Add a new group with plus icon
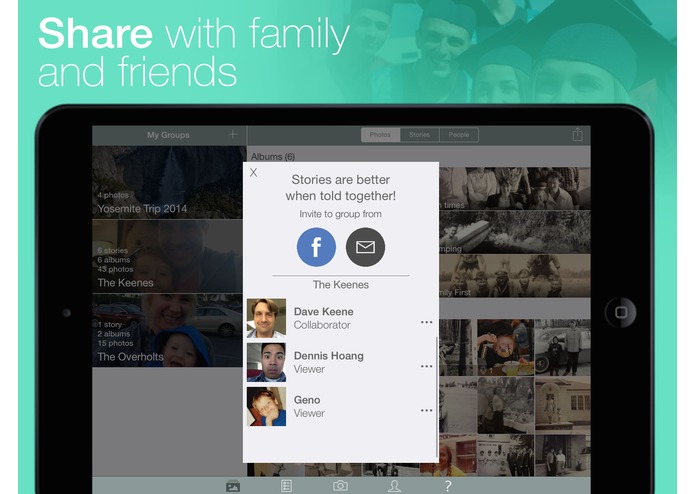Image resolution: width=695 pixels, height=494 pixels. tap(233, 134)
